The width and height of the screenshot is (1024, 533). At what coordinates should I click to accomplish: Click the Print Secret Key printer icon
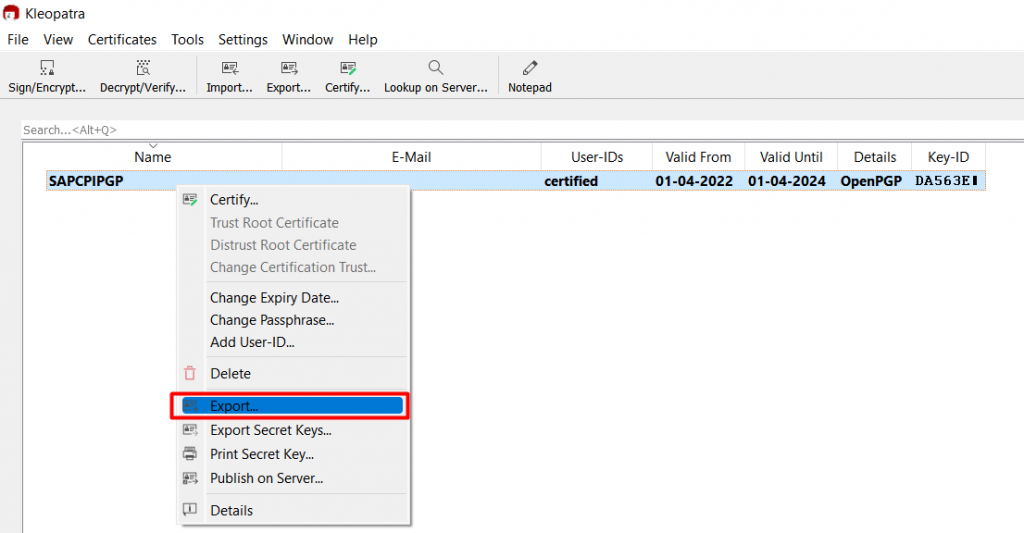point(190,453)
